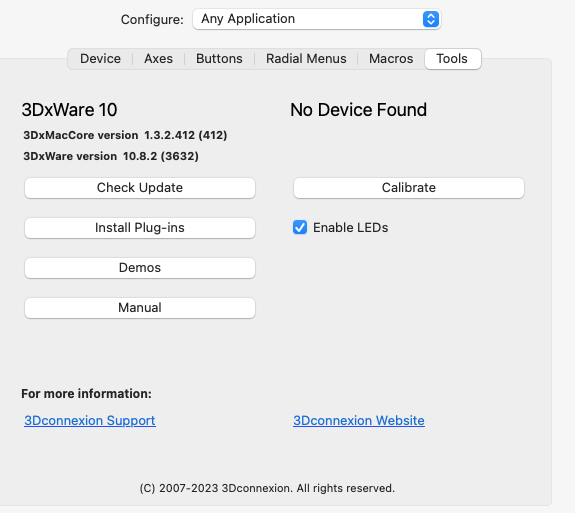Click the 3DxMacCore version 1.3.2.412 text

125,135
